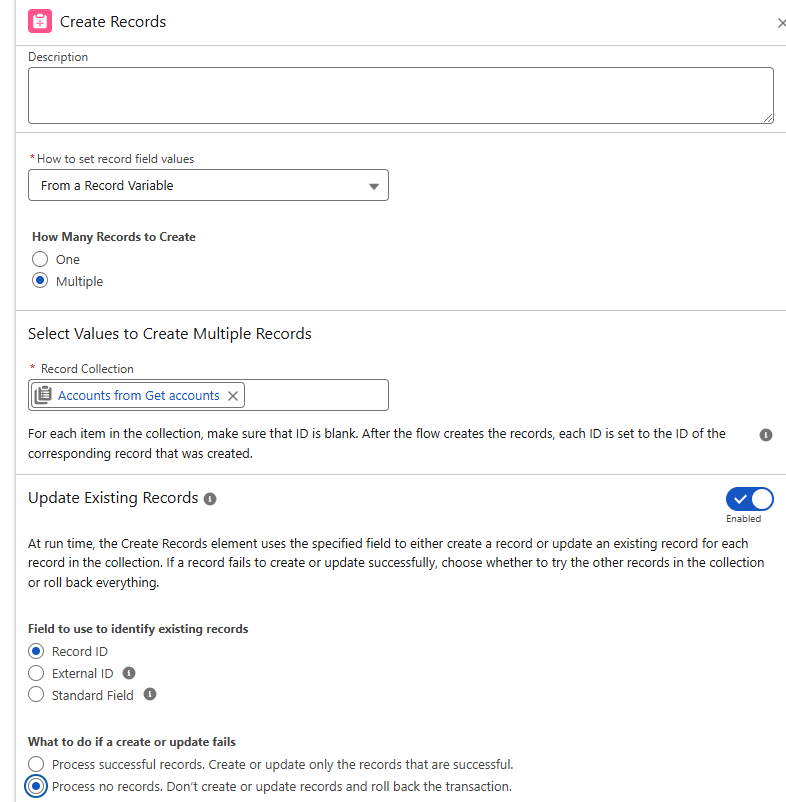Close the Create Records panel
Viewport: 786px width, 802px height.
pyautogui.click(x=781, y=23)
